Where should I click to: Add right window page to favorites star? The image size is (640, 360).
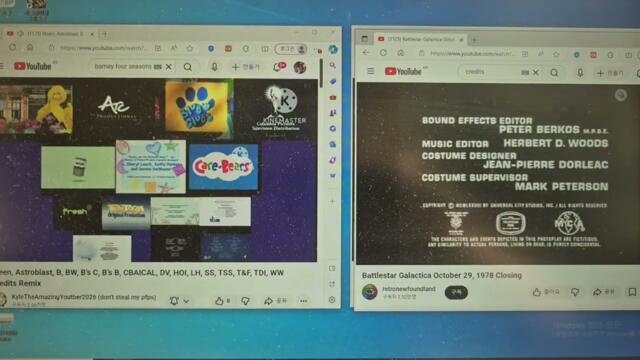pos(556,54)
